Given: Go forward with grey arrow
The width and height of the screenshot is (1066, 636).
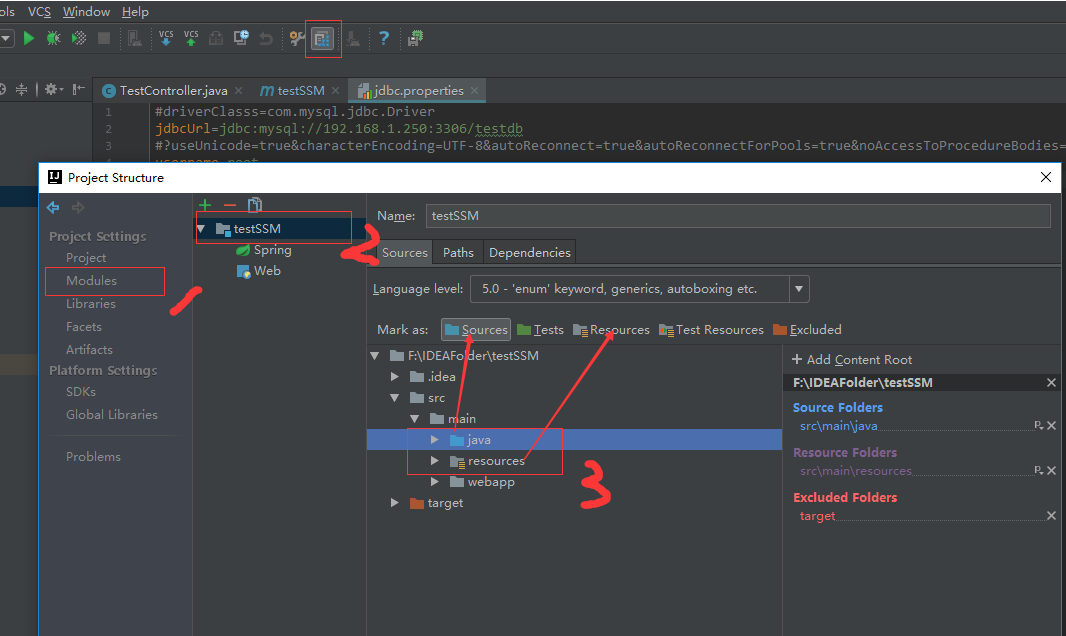Looking at the screenshot, I should click(78, 207).
